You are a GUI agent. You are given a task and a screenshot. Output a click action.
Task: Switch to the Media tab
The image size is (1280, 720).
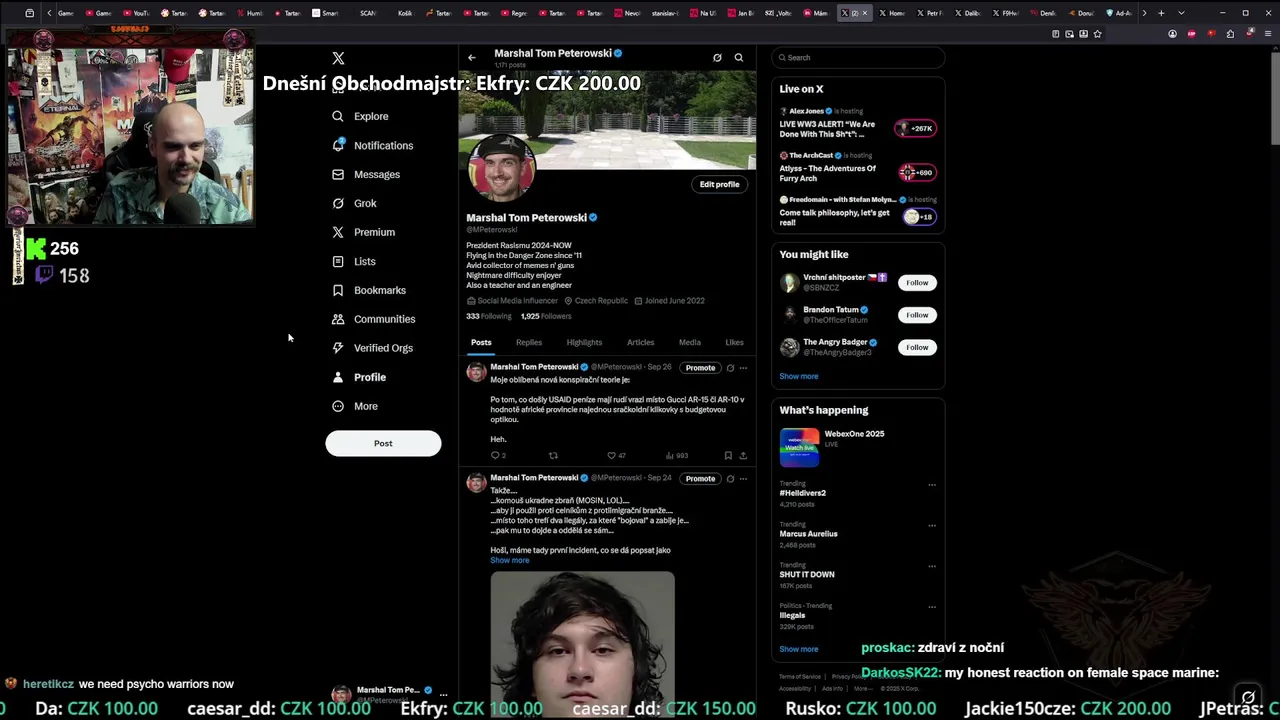tap(690, 342)
